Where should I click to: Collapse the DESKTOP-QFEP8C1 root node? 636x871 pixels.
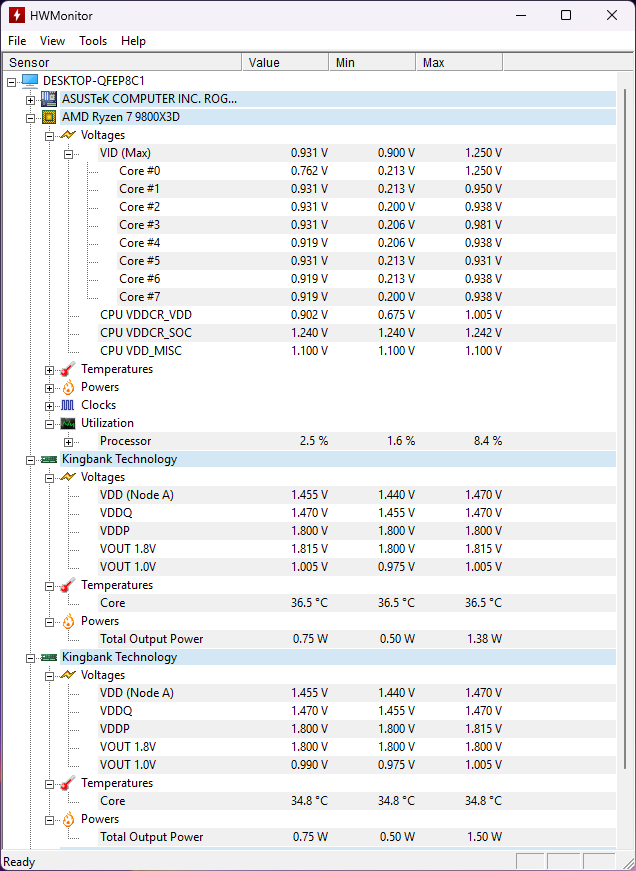[x=12, y=82]
